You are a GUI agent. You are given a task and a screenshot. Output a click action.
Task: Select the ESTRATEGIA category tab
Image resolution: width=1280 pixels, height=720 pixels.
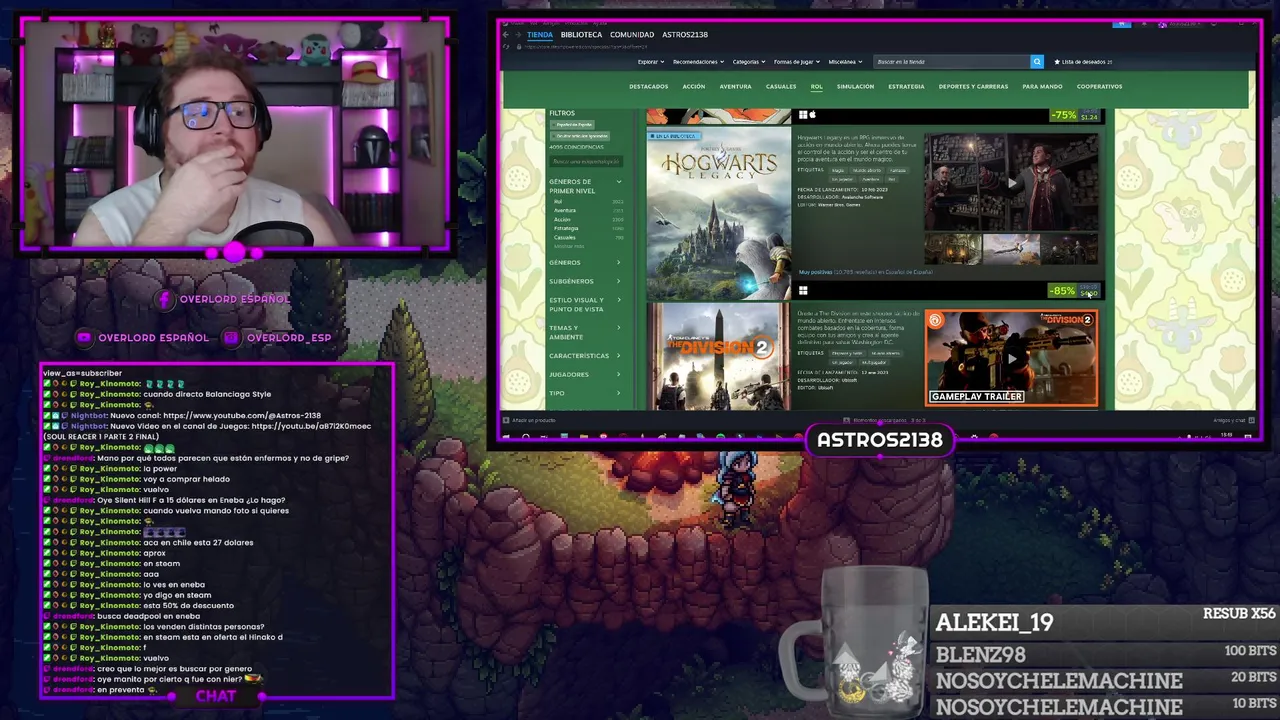(x=906, y=86)
